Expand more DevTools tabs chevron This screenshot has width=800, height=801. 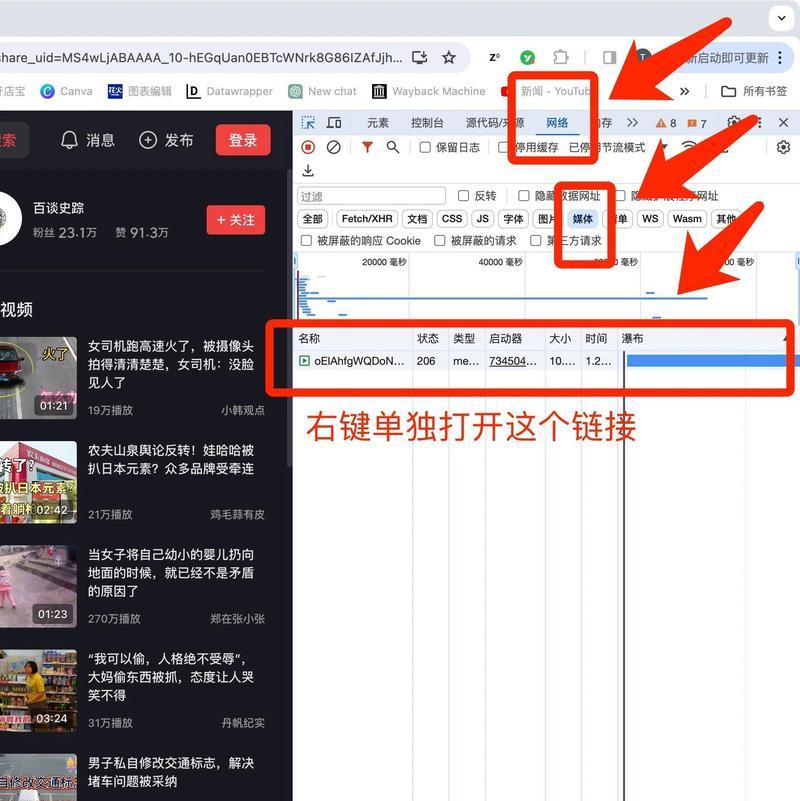tap(632, 123)
